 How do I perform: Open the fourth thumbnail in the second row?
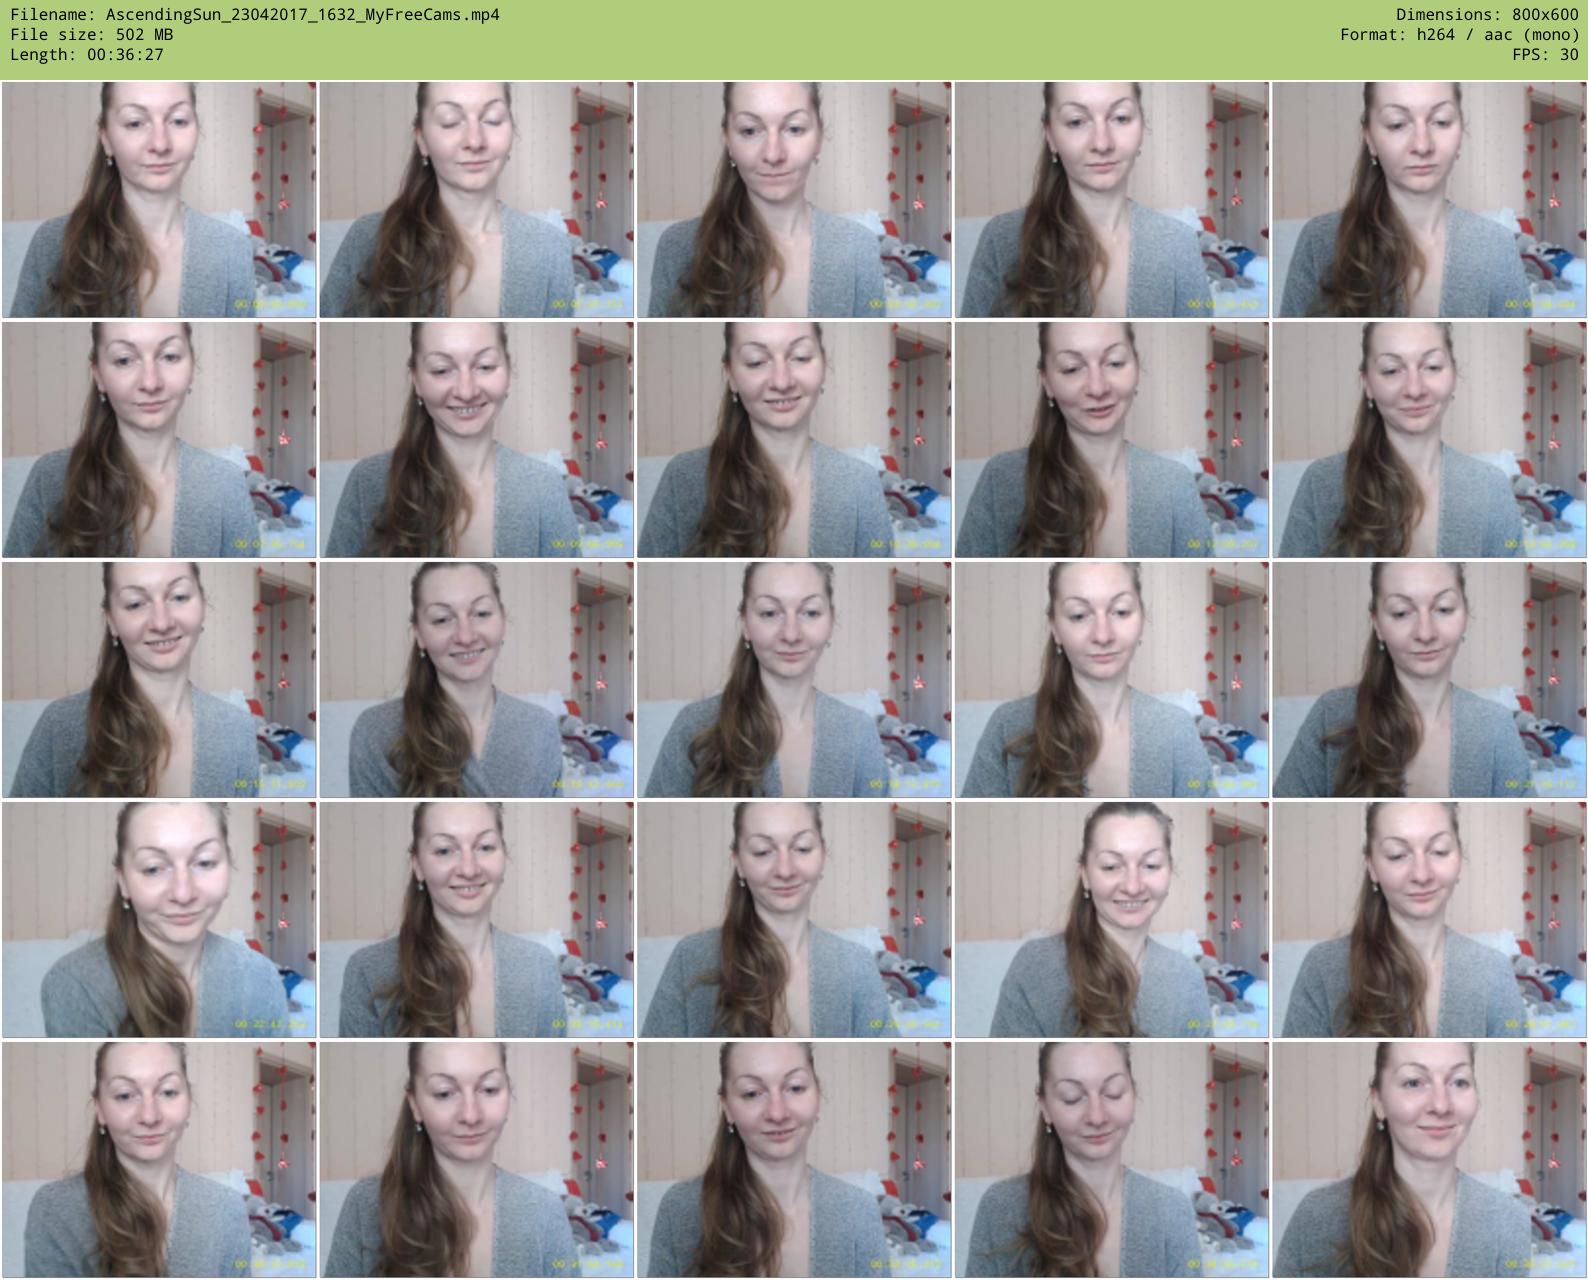pos(1111,440)
